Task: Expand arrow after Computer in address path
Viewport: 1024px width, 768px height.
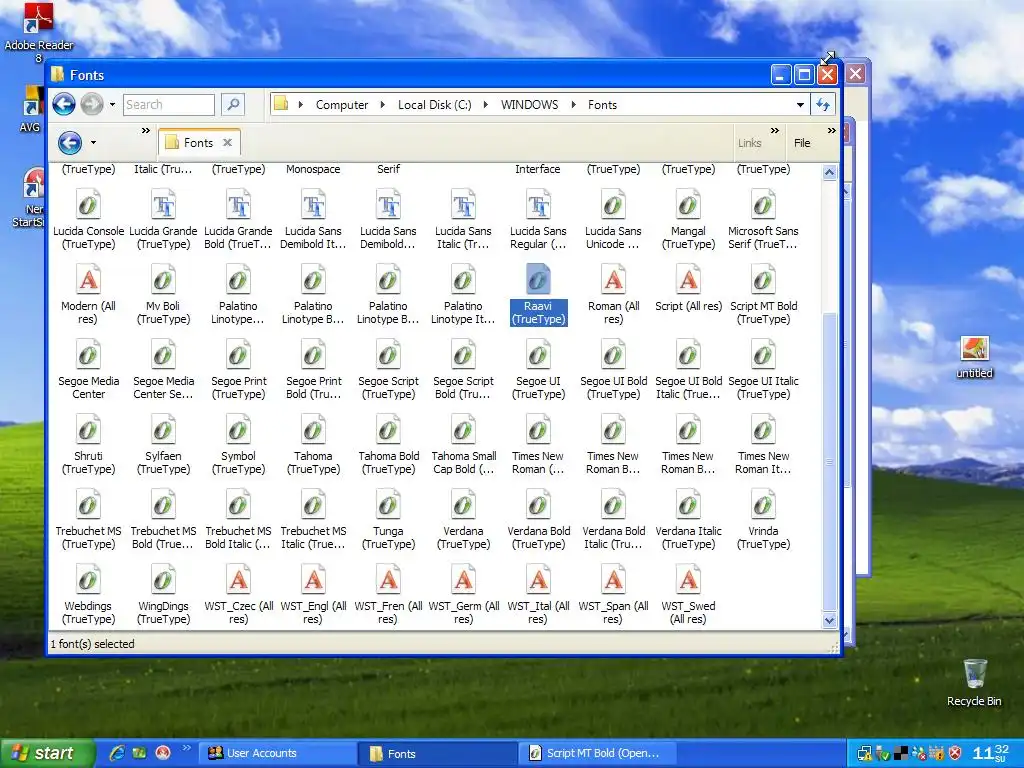Action: coord(382,104)
